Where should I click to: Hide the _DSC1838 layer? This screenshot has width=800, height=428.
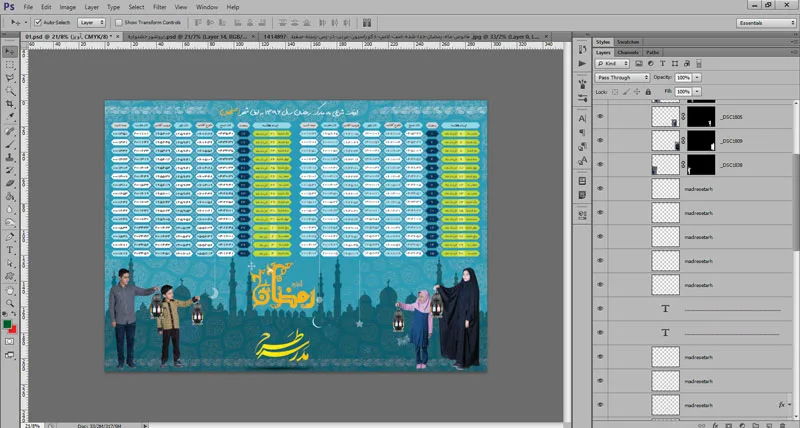[x=600, y=165]
